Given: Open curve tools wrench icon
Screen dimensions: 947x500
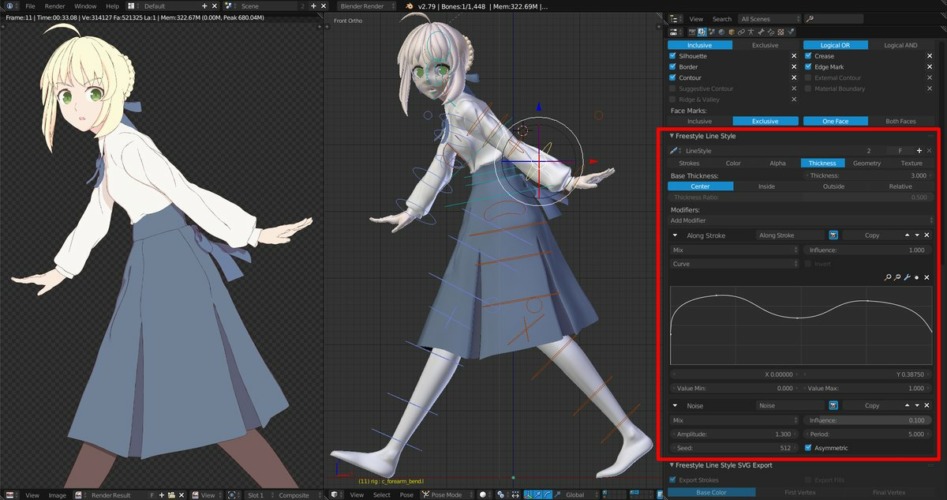Looking at the screenshot, I should [906, 277].
